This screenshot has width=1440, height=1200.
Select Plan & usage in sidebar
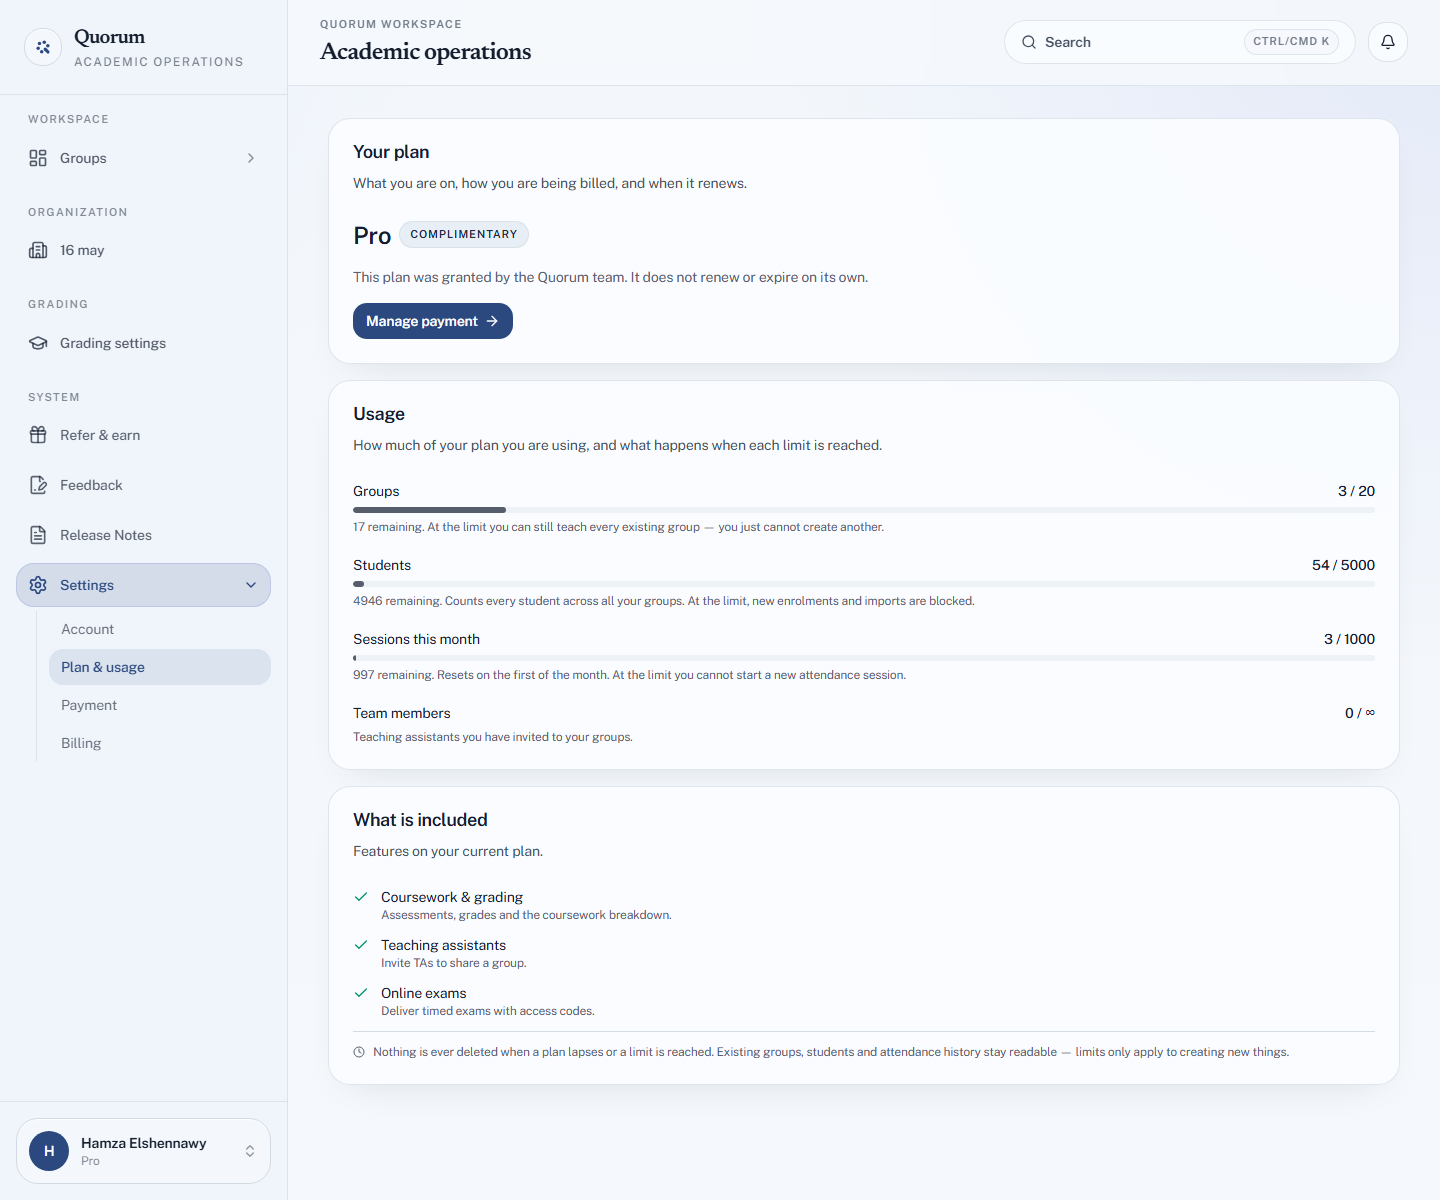(x=160, y=667)
